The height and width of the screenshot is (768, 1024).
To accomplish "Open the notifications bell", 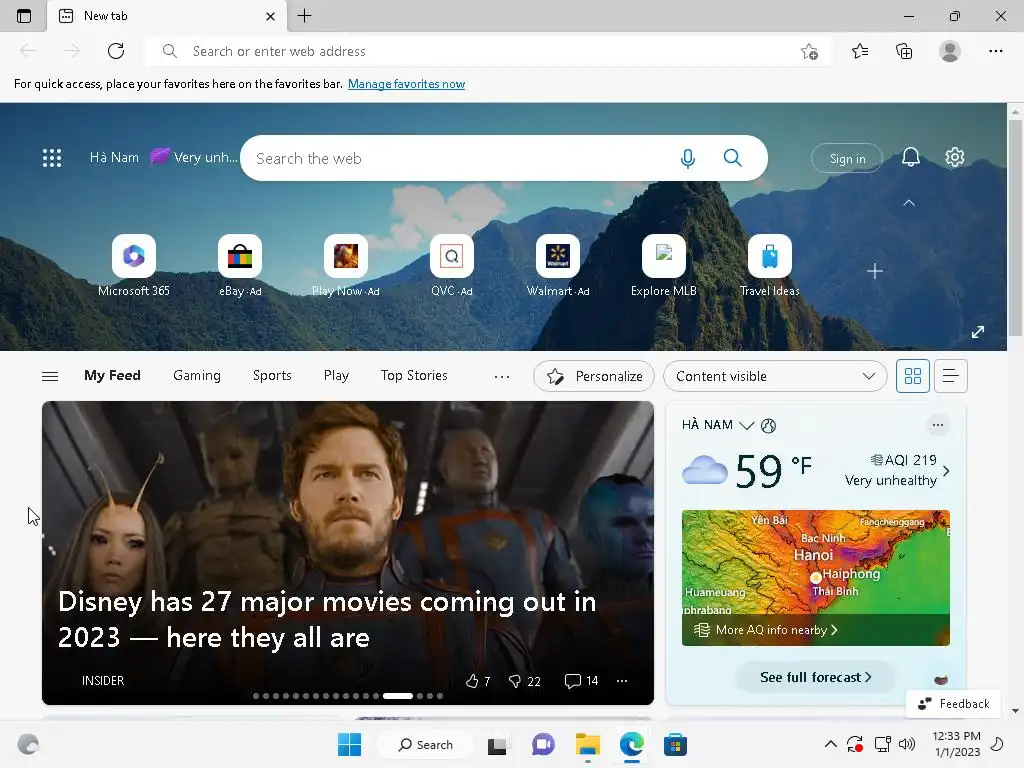I will 910,157.
